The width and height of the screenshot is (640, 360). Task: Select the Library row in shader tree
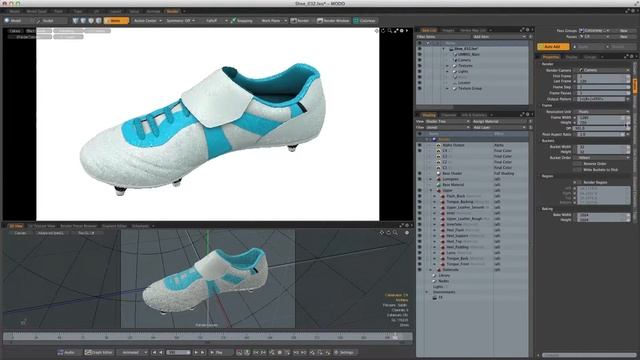(473, 276)
